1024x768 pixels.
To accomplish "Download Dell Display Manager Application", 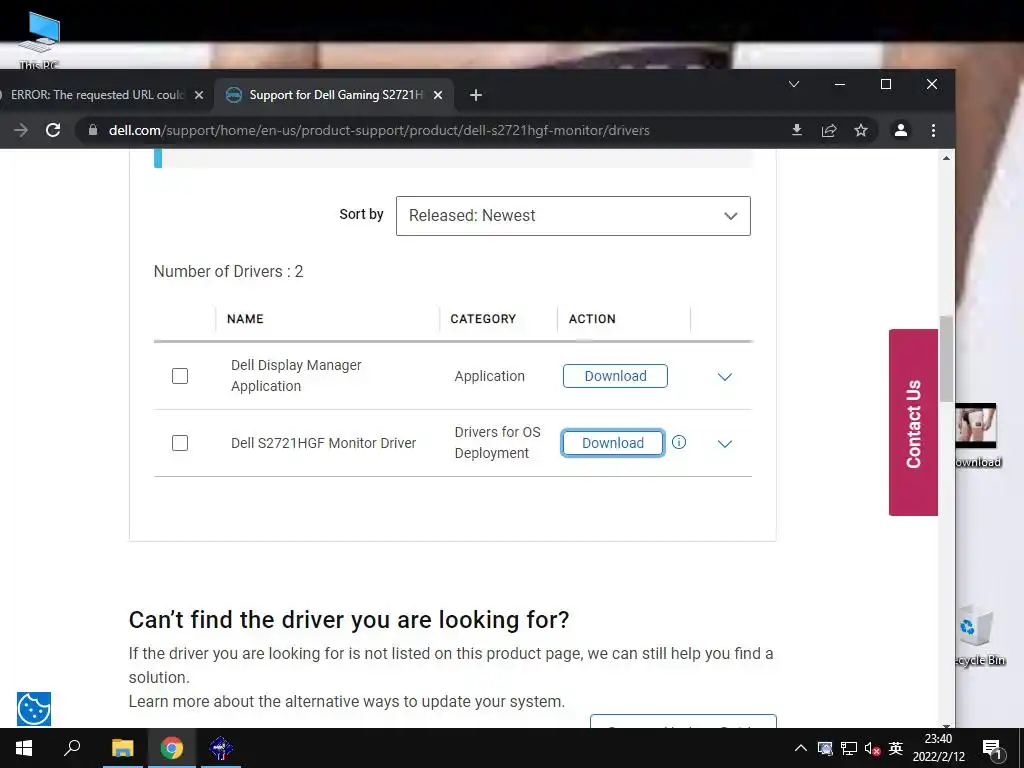I will pyautogui.click(x=615, y=376).
